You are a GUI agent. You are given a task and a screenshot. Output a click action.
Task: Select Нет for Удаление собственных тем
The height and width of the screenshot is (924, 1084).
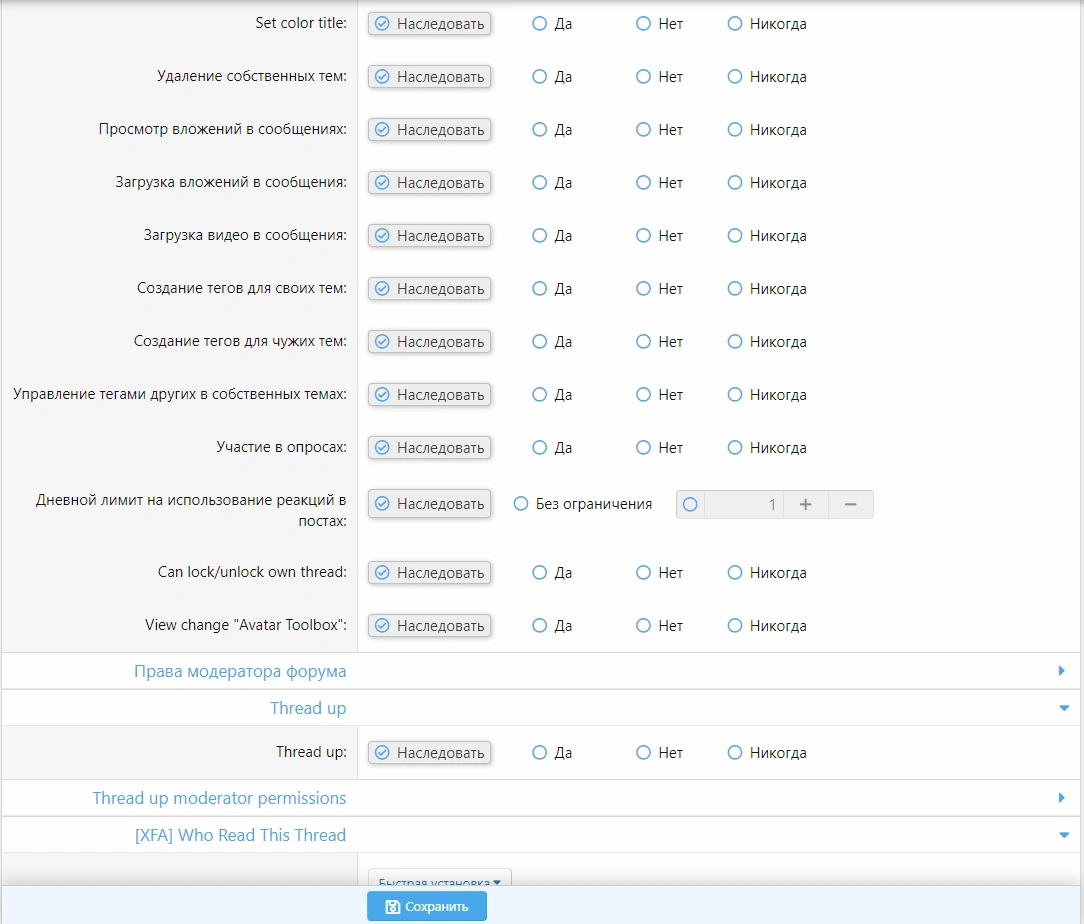coord(644,76)
